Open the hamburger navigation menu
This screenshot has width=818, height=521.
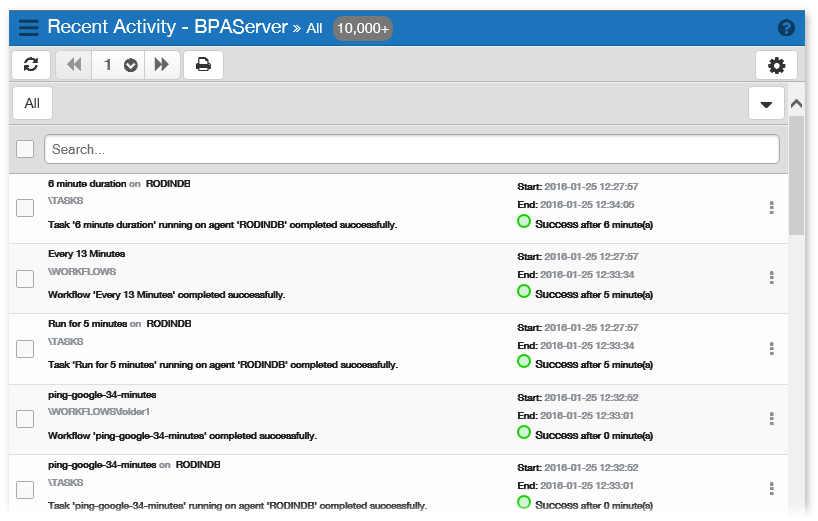pos(29,28)
